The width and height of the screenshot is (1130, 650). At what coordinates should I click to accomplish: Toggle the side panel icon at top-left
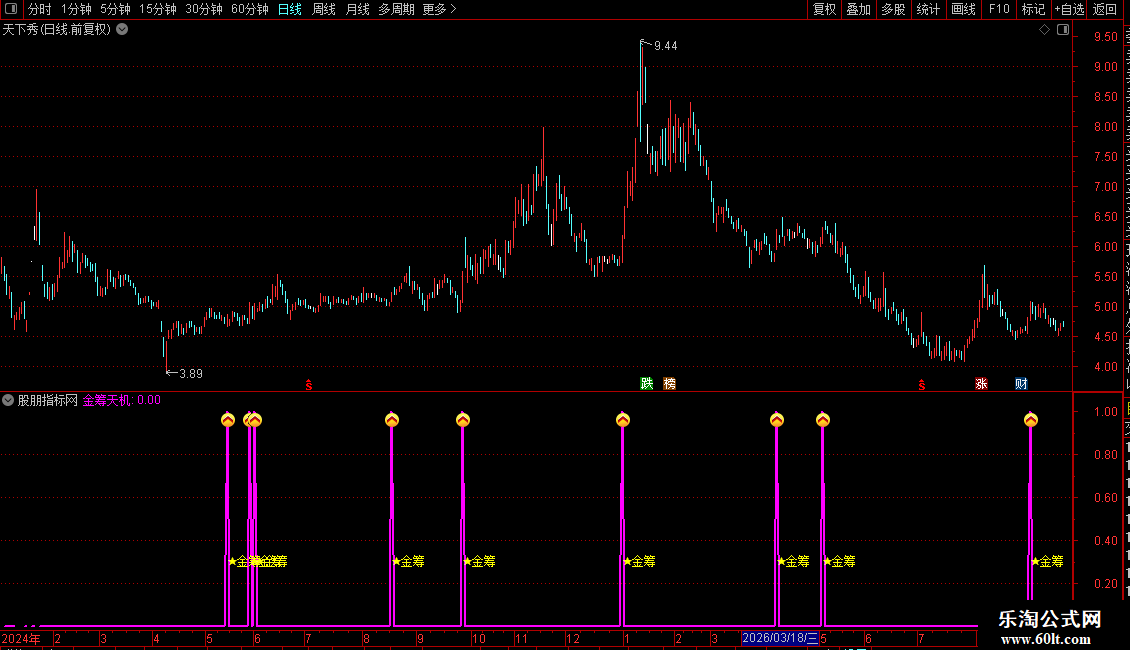coord(11,9)
